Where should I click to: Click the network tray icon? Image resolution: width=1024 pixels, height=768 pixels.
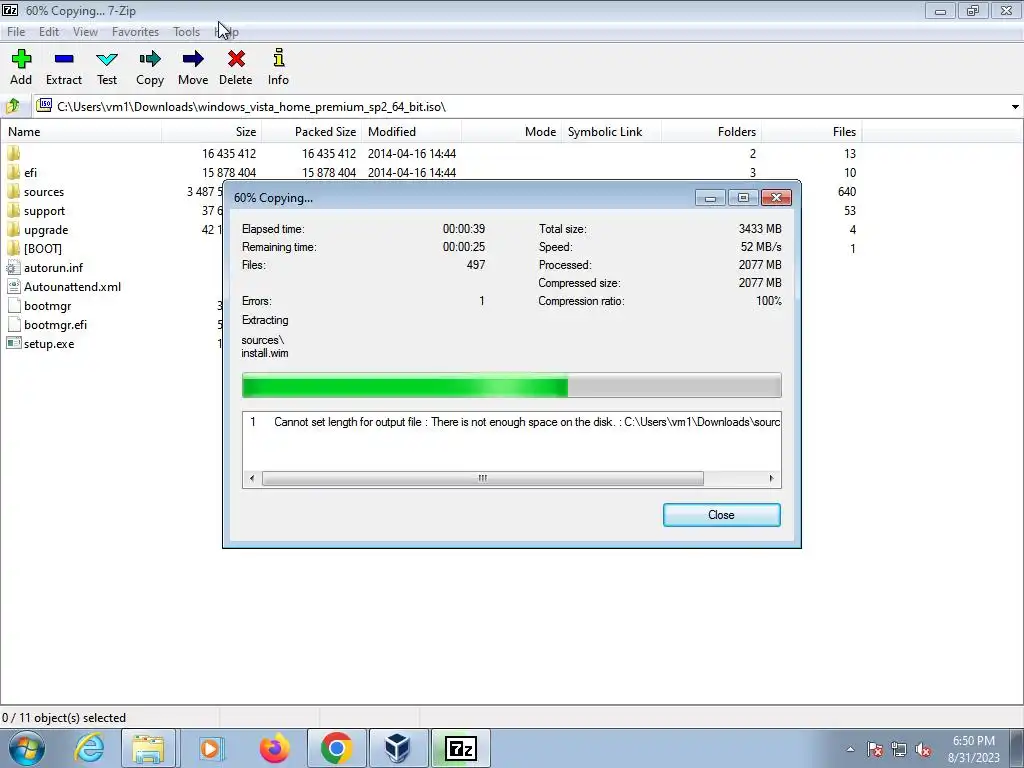[x=899, y=750]
